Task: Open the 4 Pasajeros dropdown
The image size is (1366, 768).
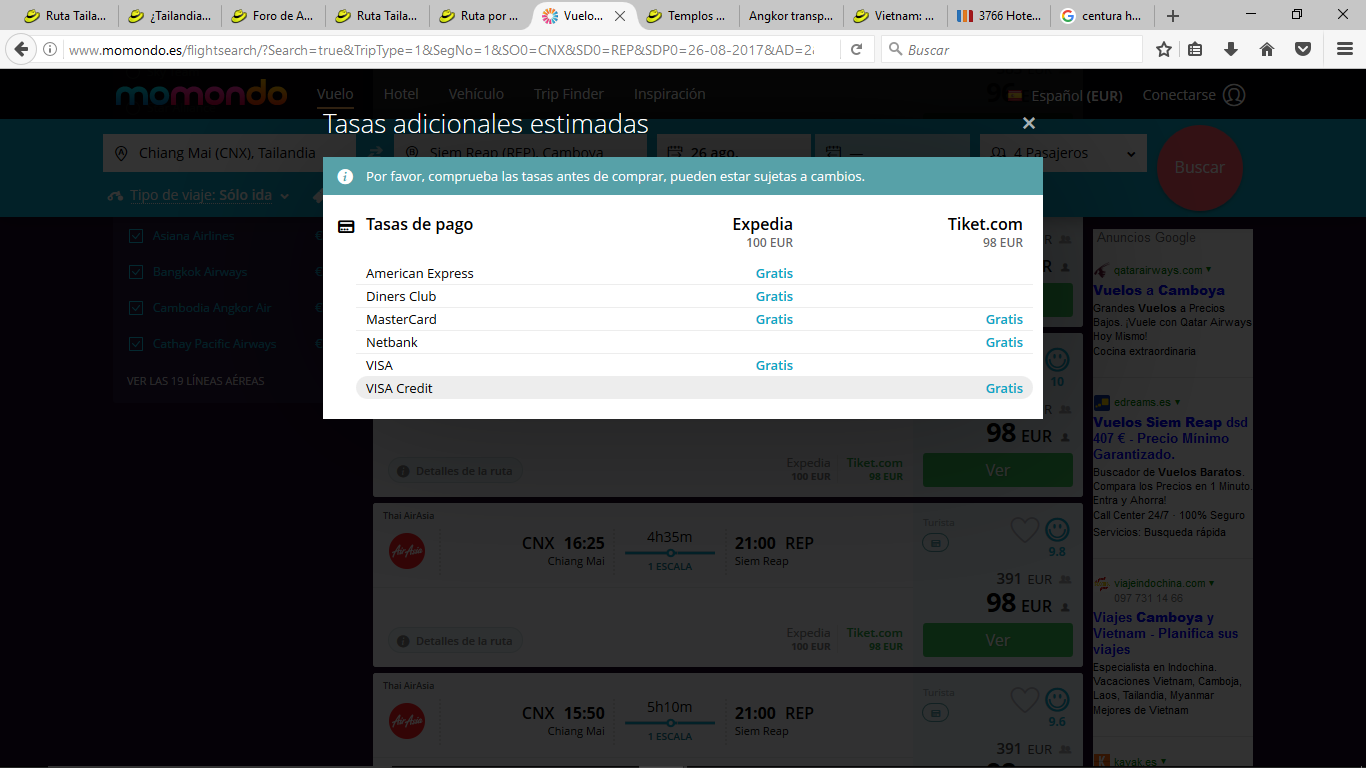Action: [1063, 153]
